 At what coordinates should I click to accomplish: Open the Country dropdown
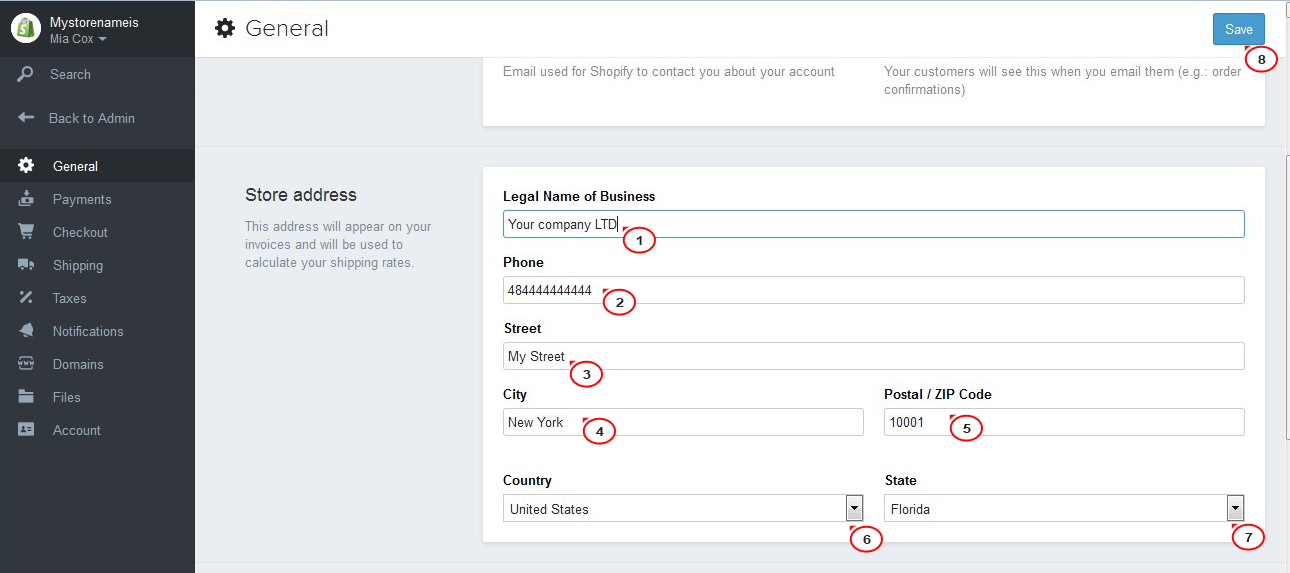click(x=683, y=508)
